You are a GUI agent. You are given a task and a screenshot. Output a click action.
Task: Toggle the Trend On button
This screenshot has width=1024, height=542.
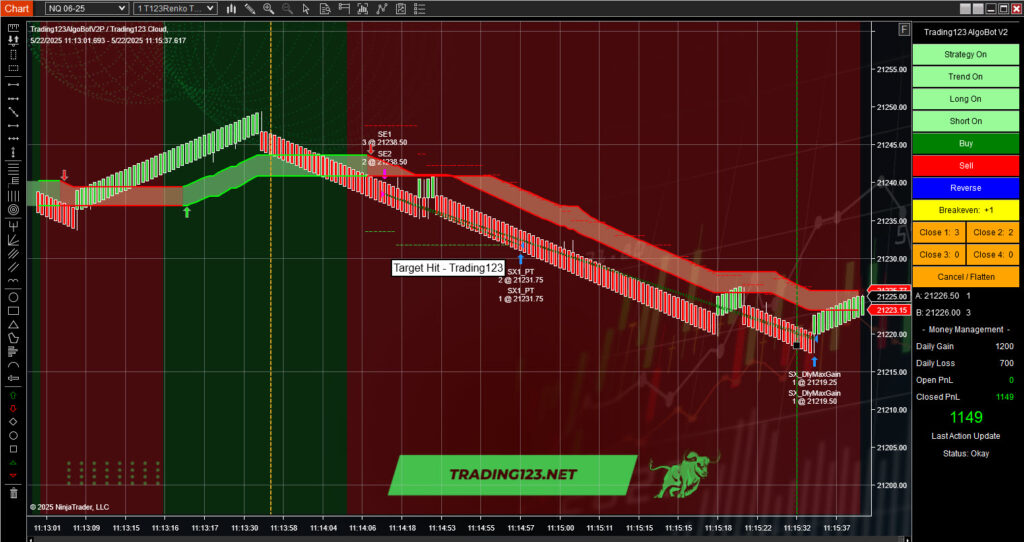tap(965, 76)
